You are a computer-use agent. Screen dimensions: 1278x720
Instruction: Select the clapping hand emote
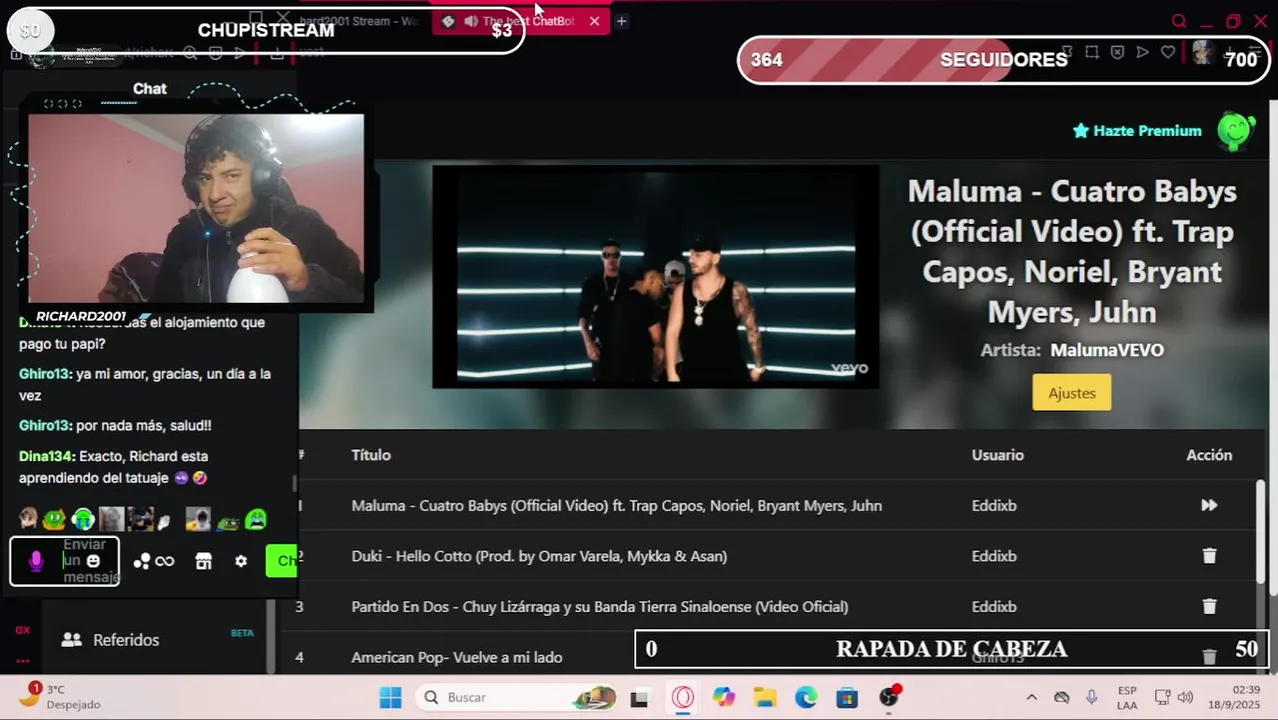point(165,520)
